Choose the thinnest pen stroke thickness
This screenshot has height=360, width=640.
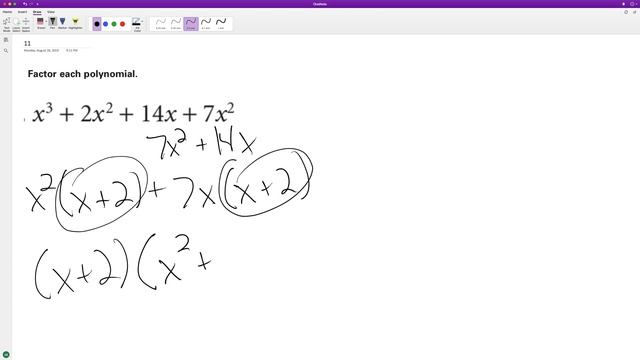[x=160, y=24]
